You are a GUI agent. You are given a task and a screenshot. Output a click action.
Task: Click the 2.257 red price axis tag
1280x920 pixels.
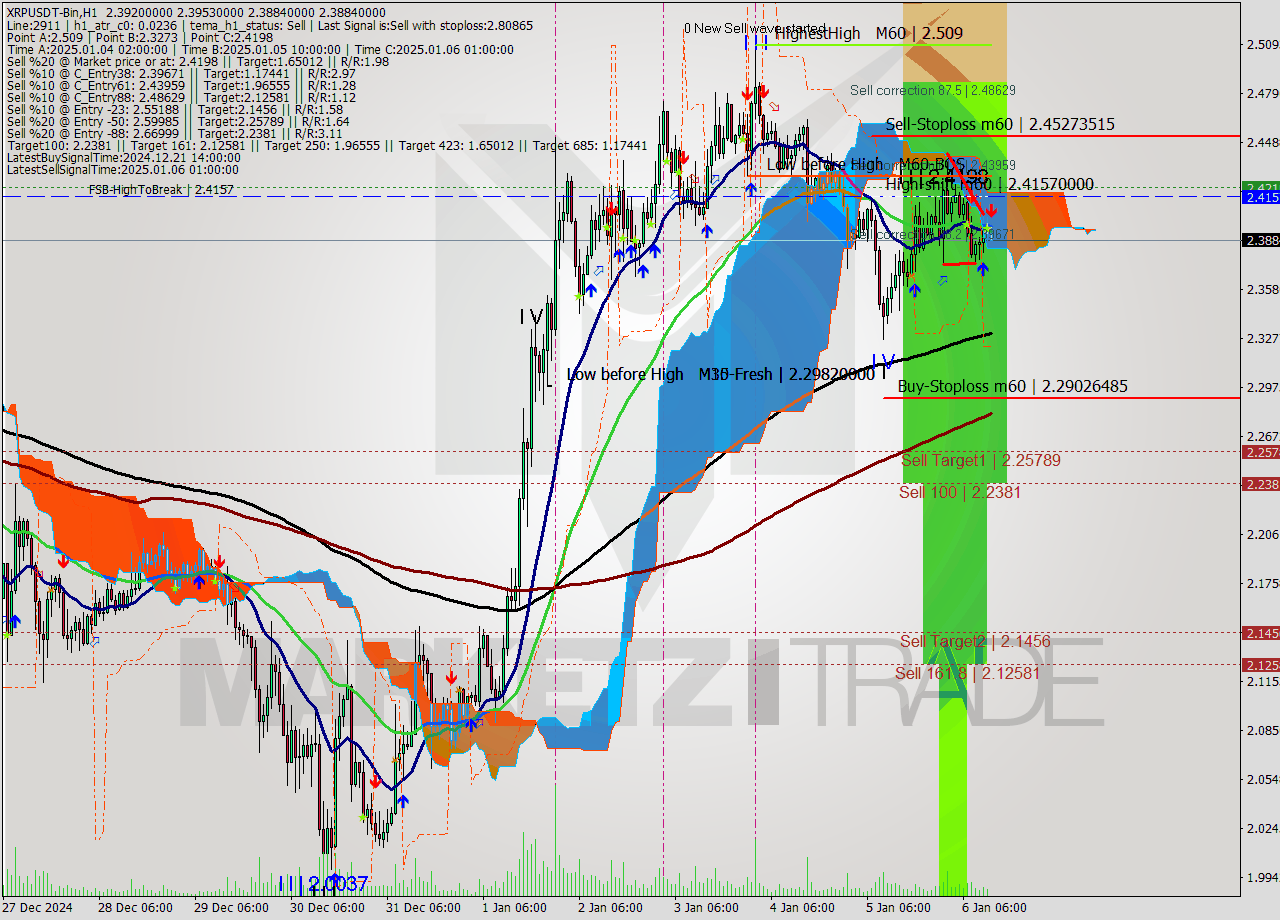(1260, 452)
